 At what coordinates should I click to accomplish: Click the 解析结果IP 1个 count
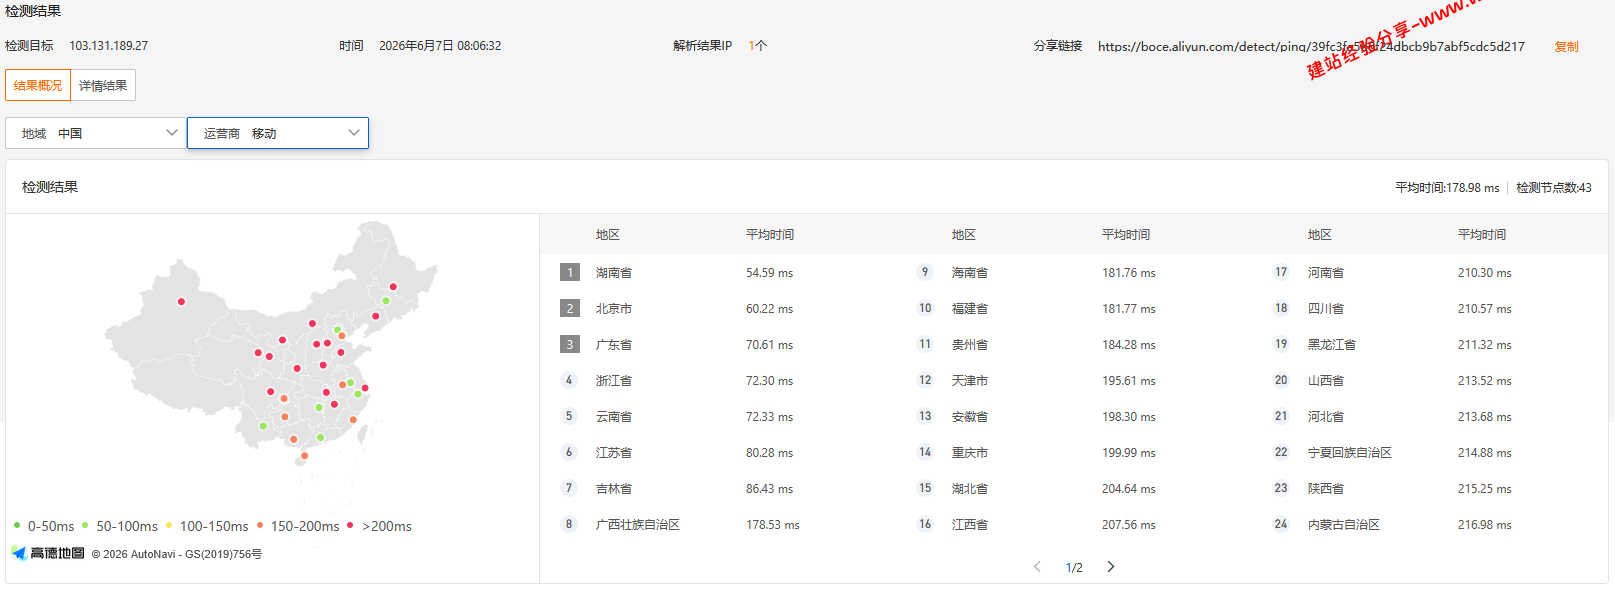[x=757, y=46]
